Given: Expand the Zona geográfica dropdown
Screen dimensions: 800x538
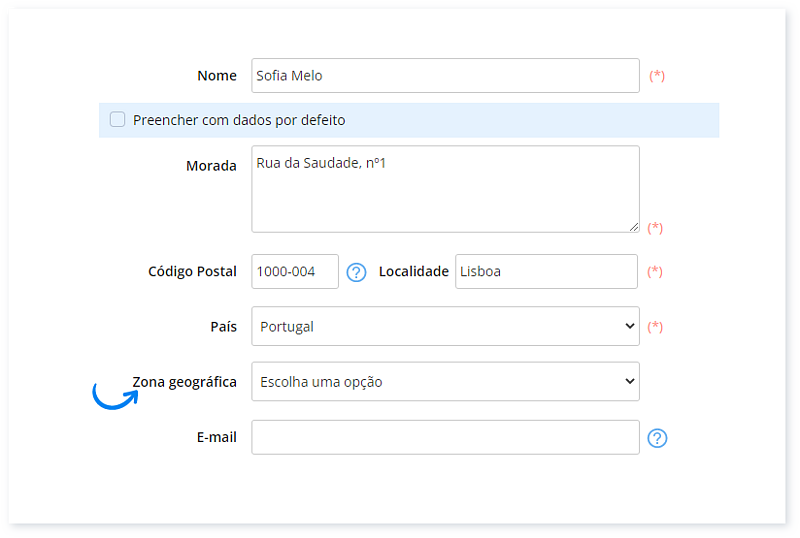Looking at the screenshot, I should (x=445, y=382).
